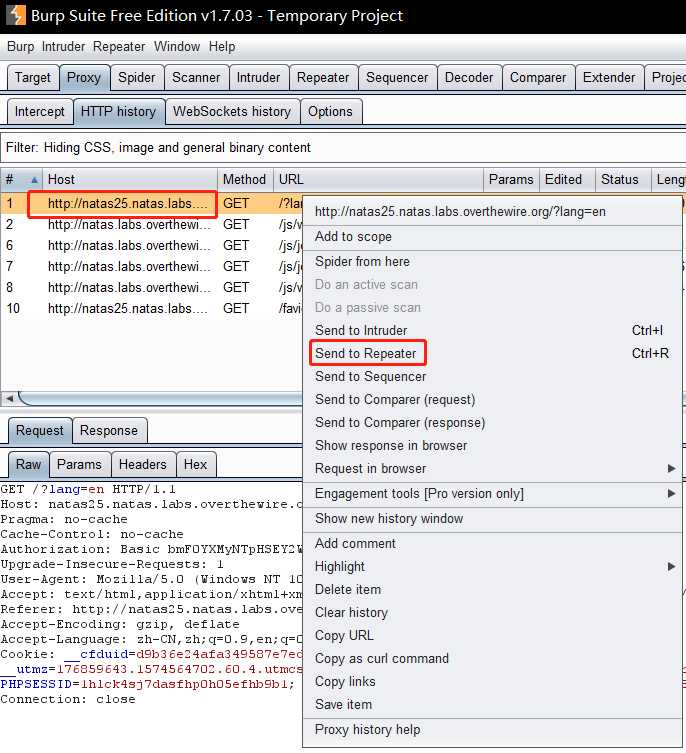
Task: Open the proxy Options sub-tab
Action: point(331,111)
